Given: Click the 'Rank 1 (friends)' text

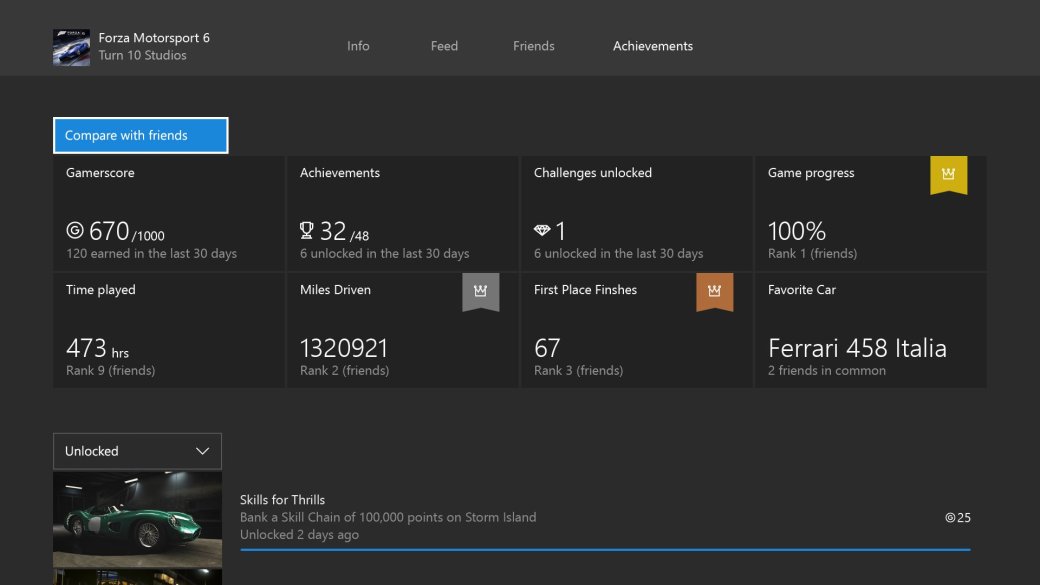Looking at the screenshot, I should 812,253.
